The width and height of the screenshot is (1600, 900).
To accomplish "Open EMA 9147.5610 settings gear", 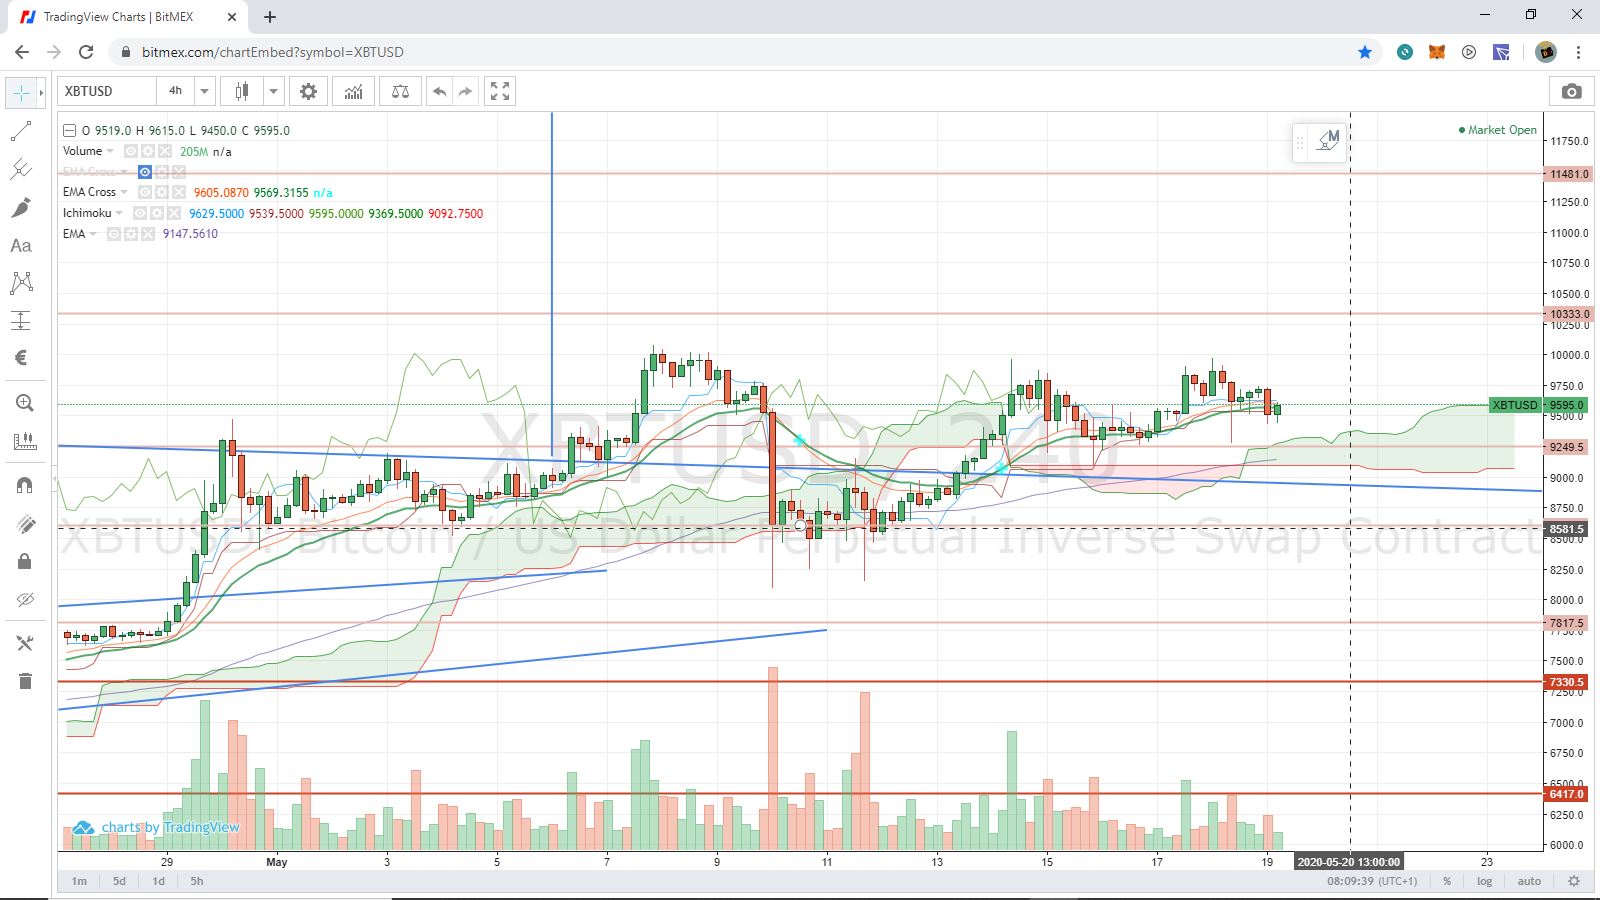I will (131, 234).
